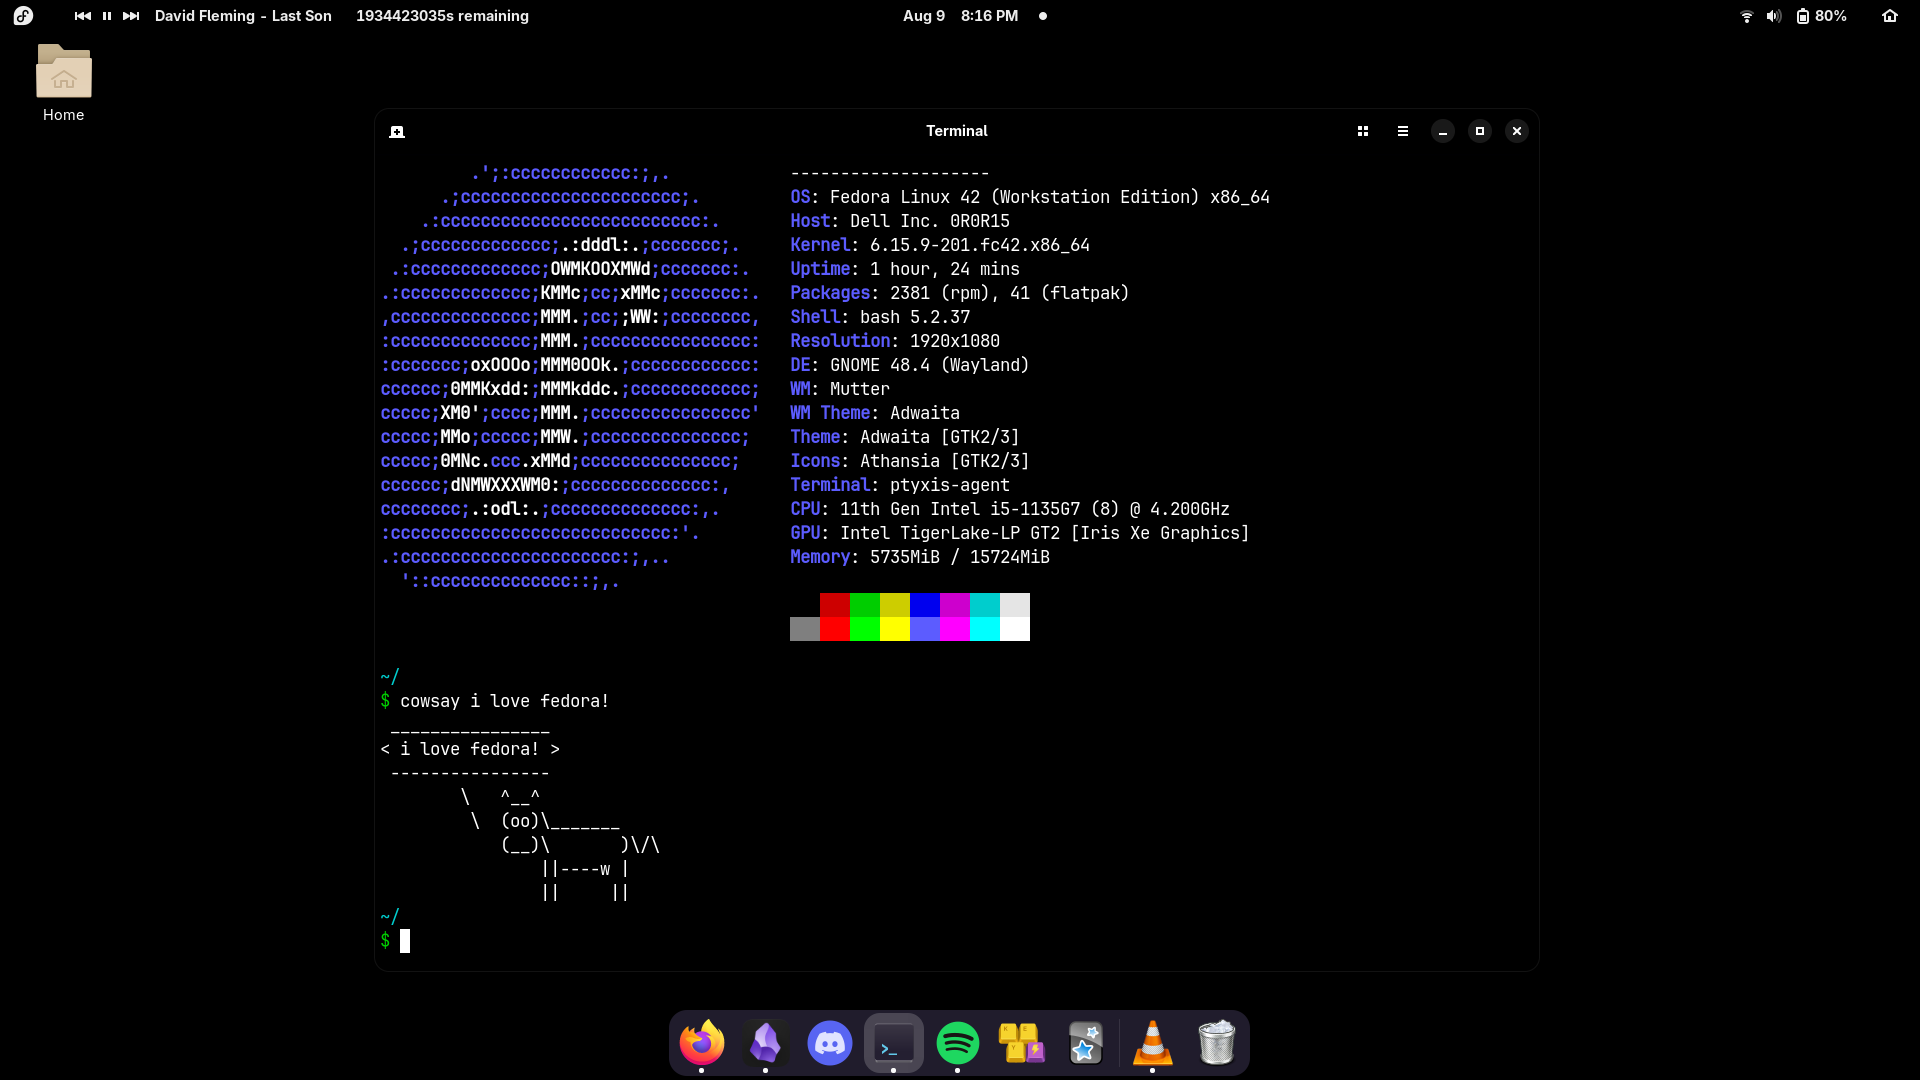This screenshot has height=1080, width=1920.
Task: Click the volume speaker icon
Action: [x=1774, y=16]
